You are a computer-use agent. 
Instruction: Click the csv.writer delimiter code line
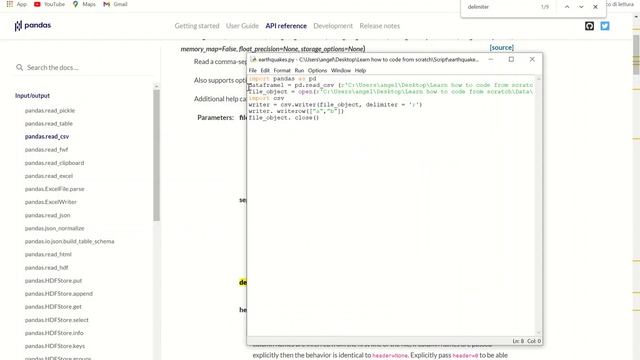[x=335, y=105]
